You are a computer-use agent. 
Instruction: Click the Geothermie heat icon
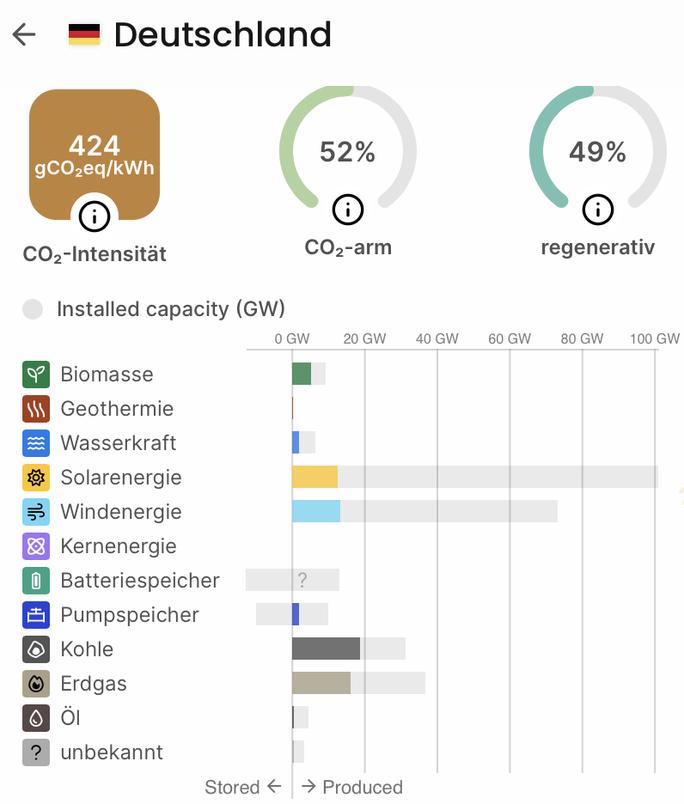[x=36, y=409]
